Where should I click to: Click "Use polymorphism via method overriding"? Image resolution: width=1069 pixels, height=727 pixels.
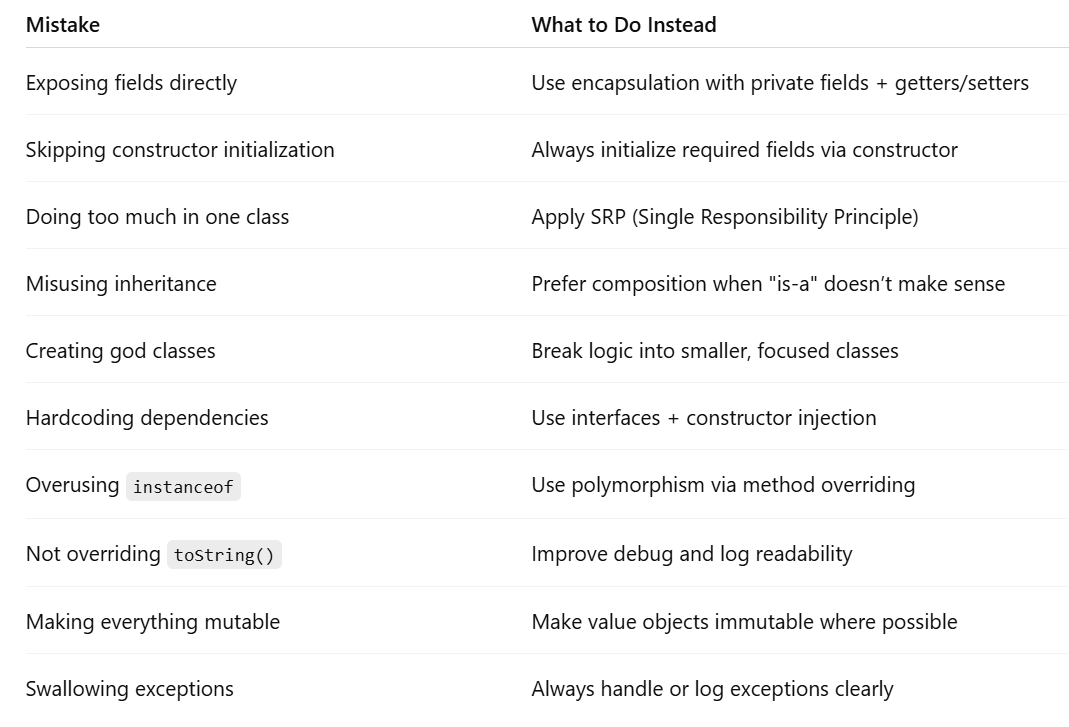coord(722,485)
